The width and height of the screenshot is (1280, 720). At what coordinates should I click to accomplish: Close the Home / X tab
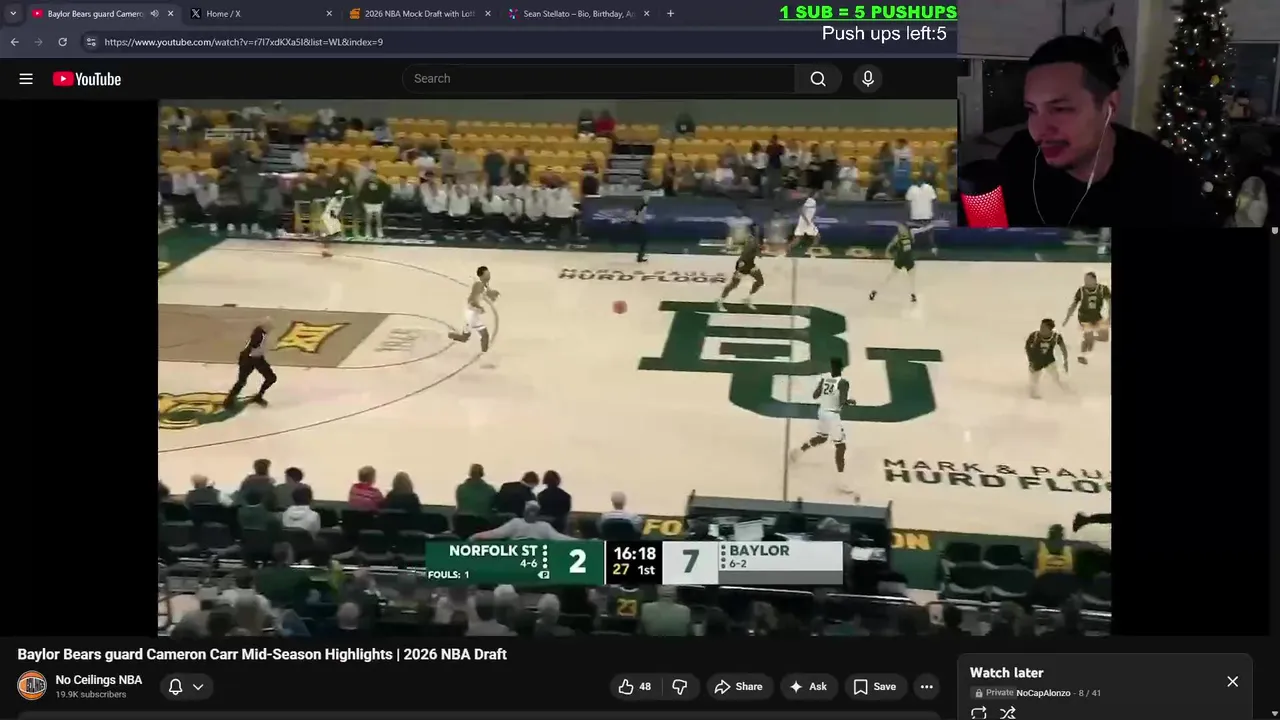(329, 14)
